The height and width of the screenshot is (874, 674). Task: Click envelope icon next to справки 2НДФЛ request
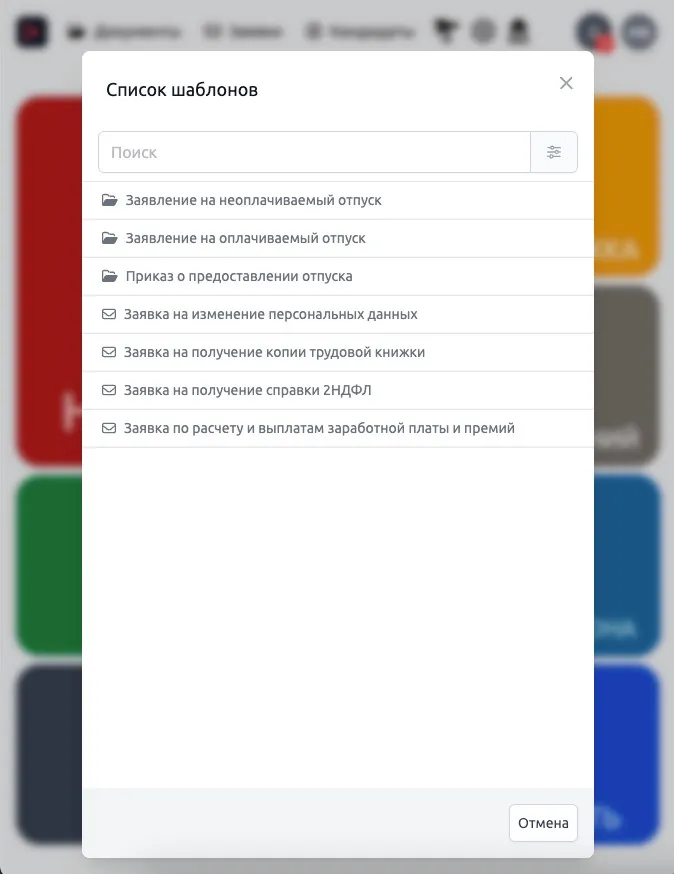click(109, 390)
